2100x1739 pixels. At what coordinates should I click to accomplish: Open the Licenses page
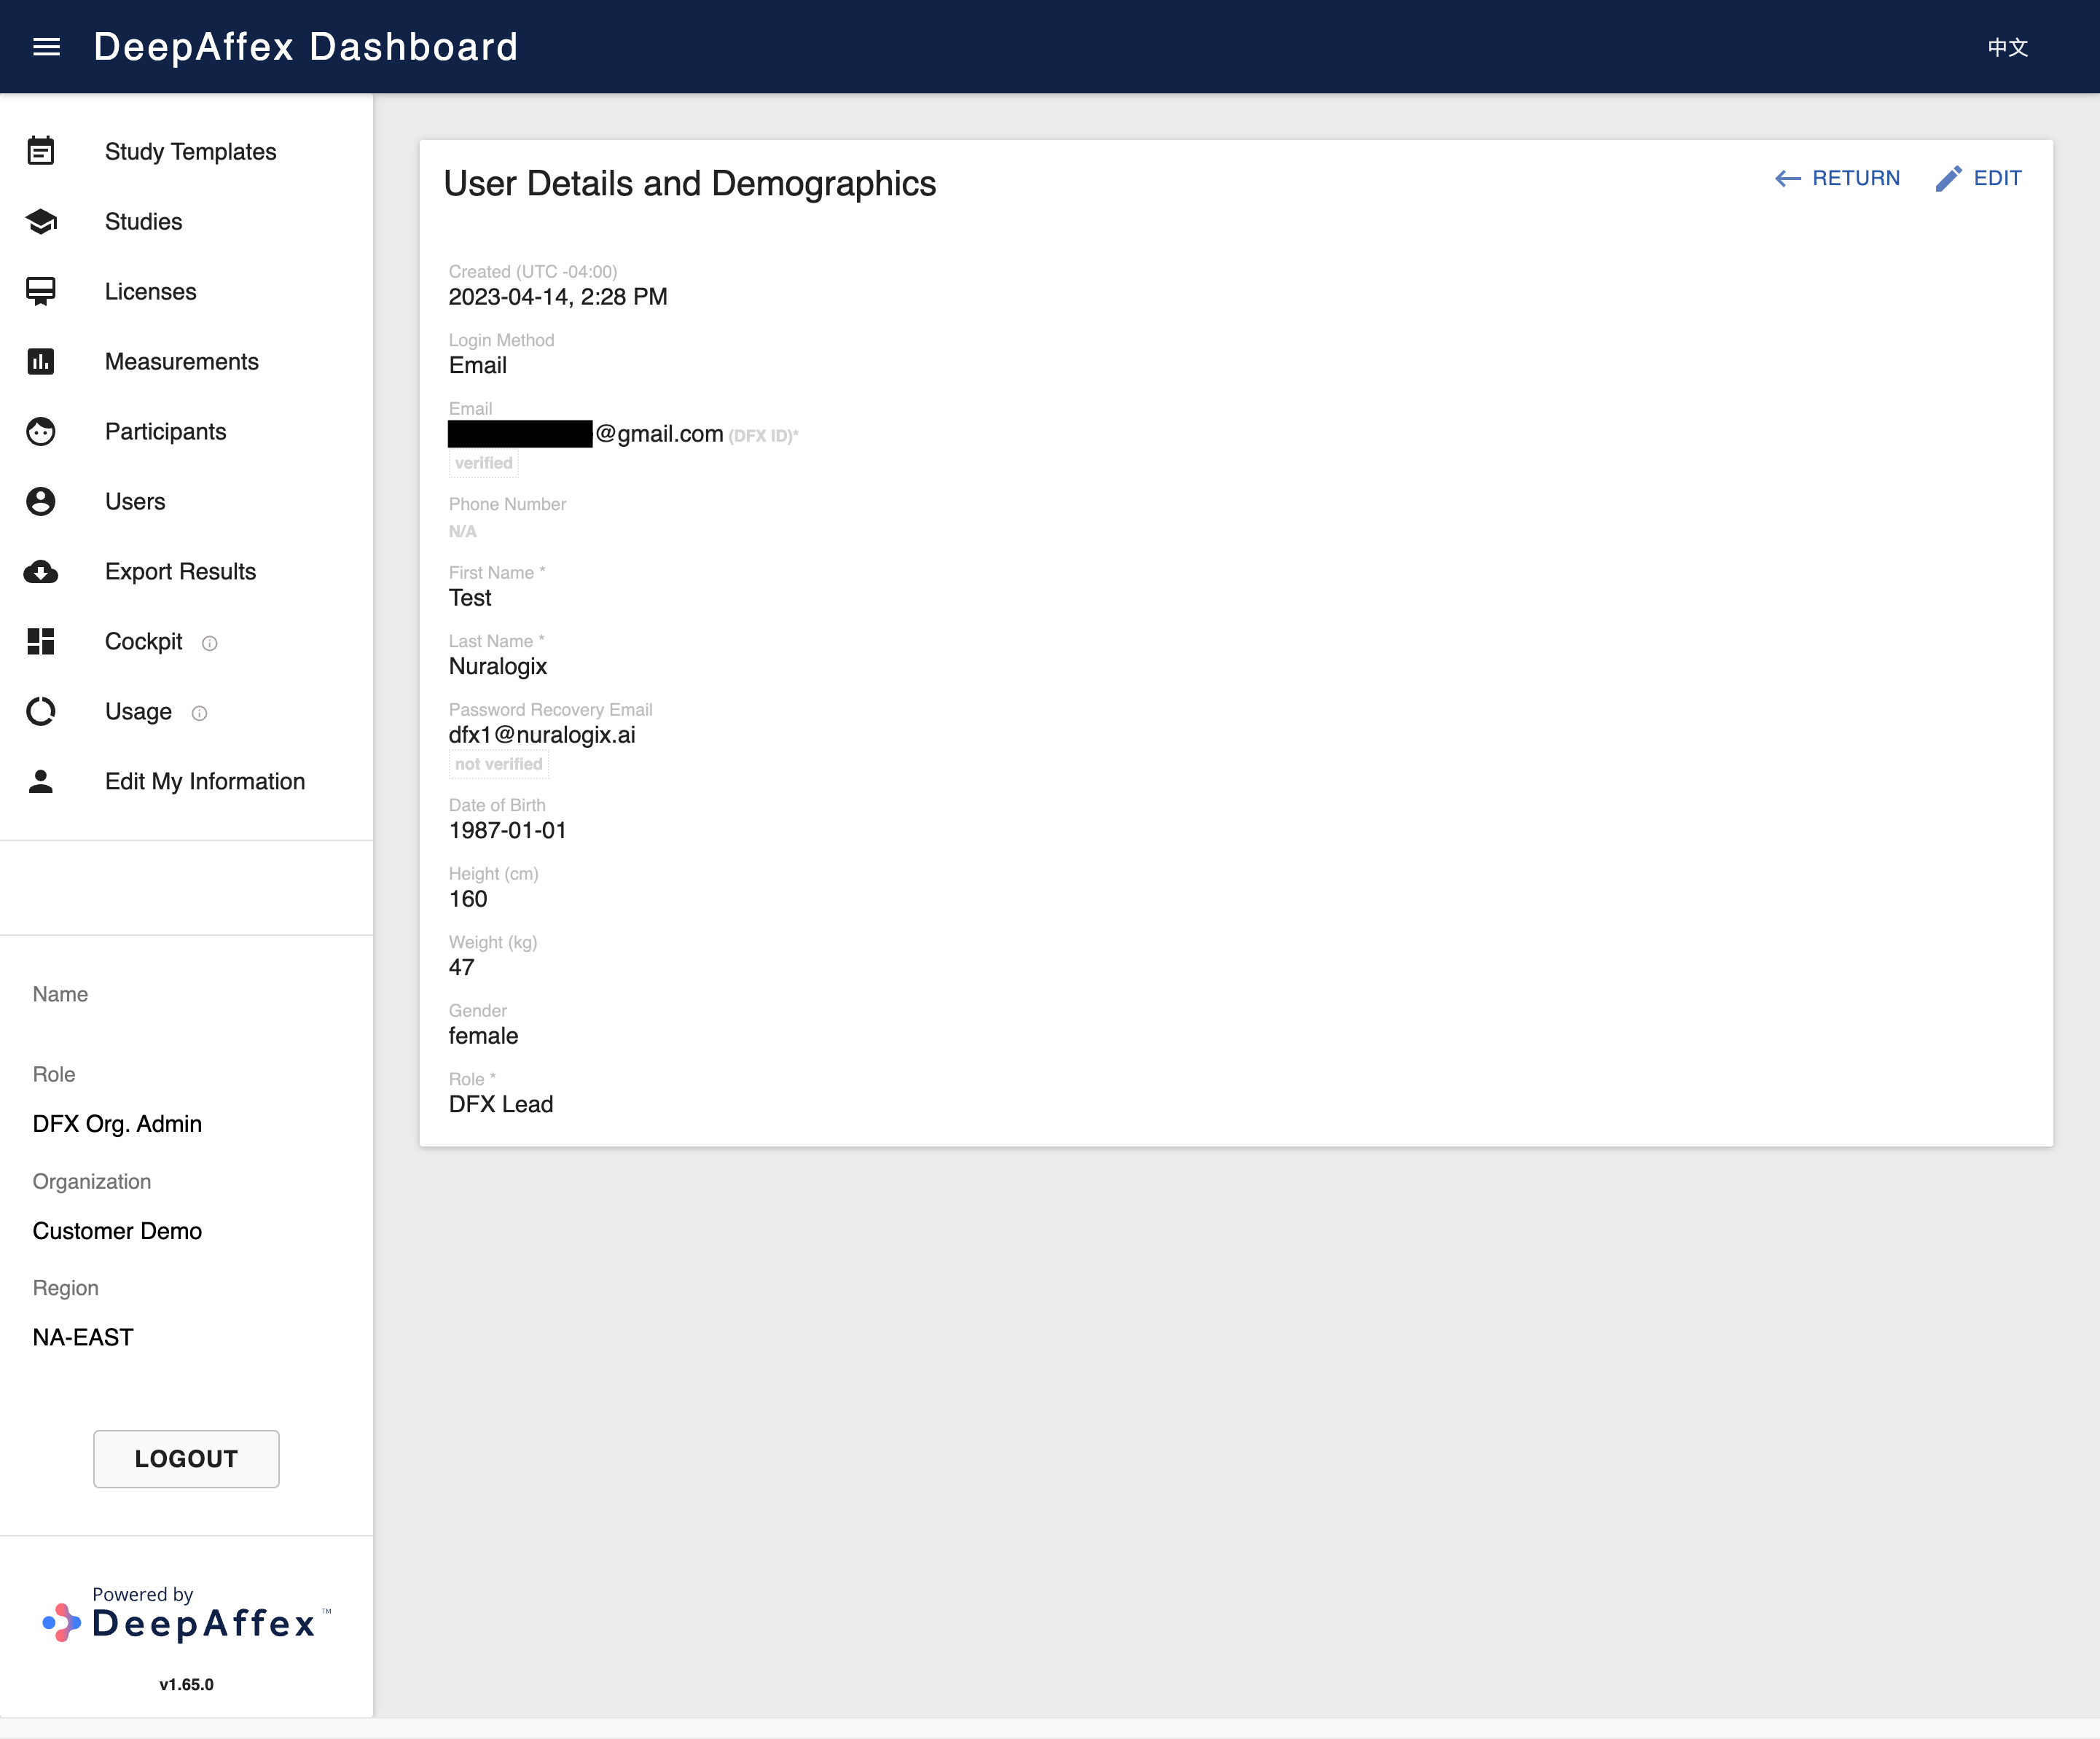coord(187,291)
